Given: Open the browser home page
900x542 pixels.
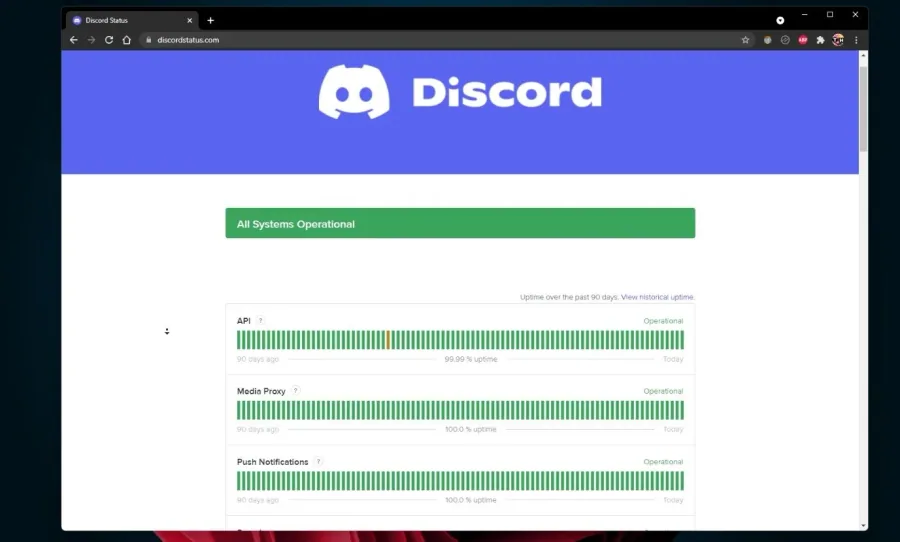Looking at the screenshot, I should pos(126,40).
